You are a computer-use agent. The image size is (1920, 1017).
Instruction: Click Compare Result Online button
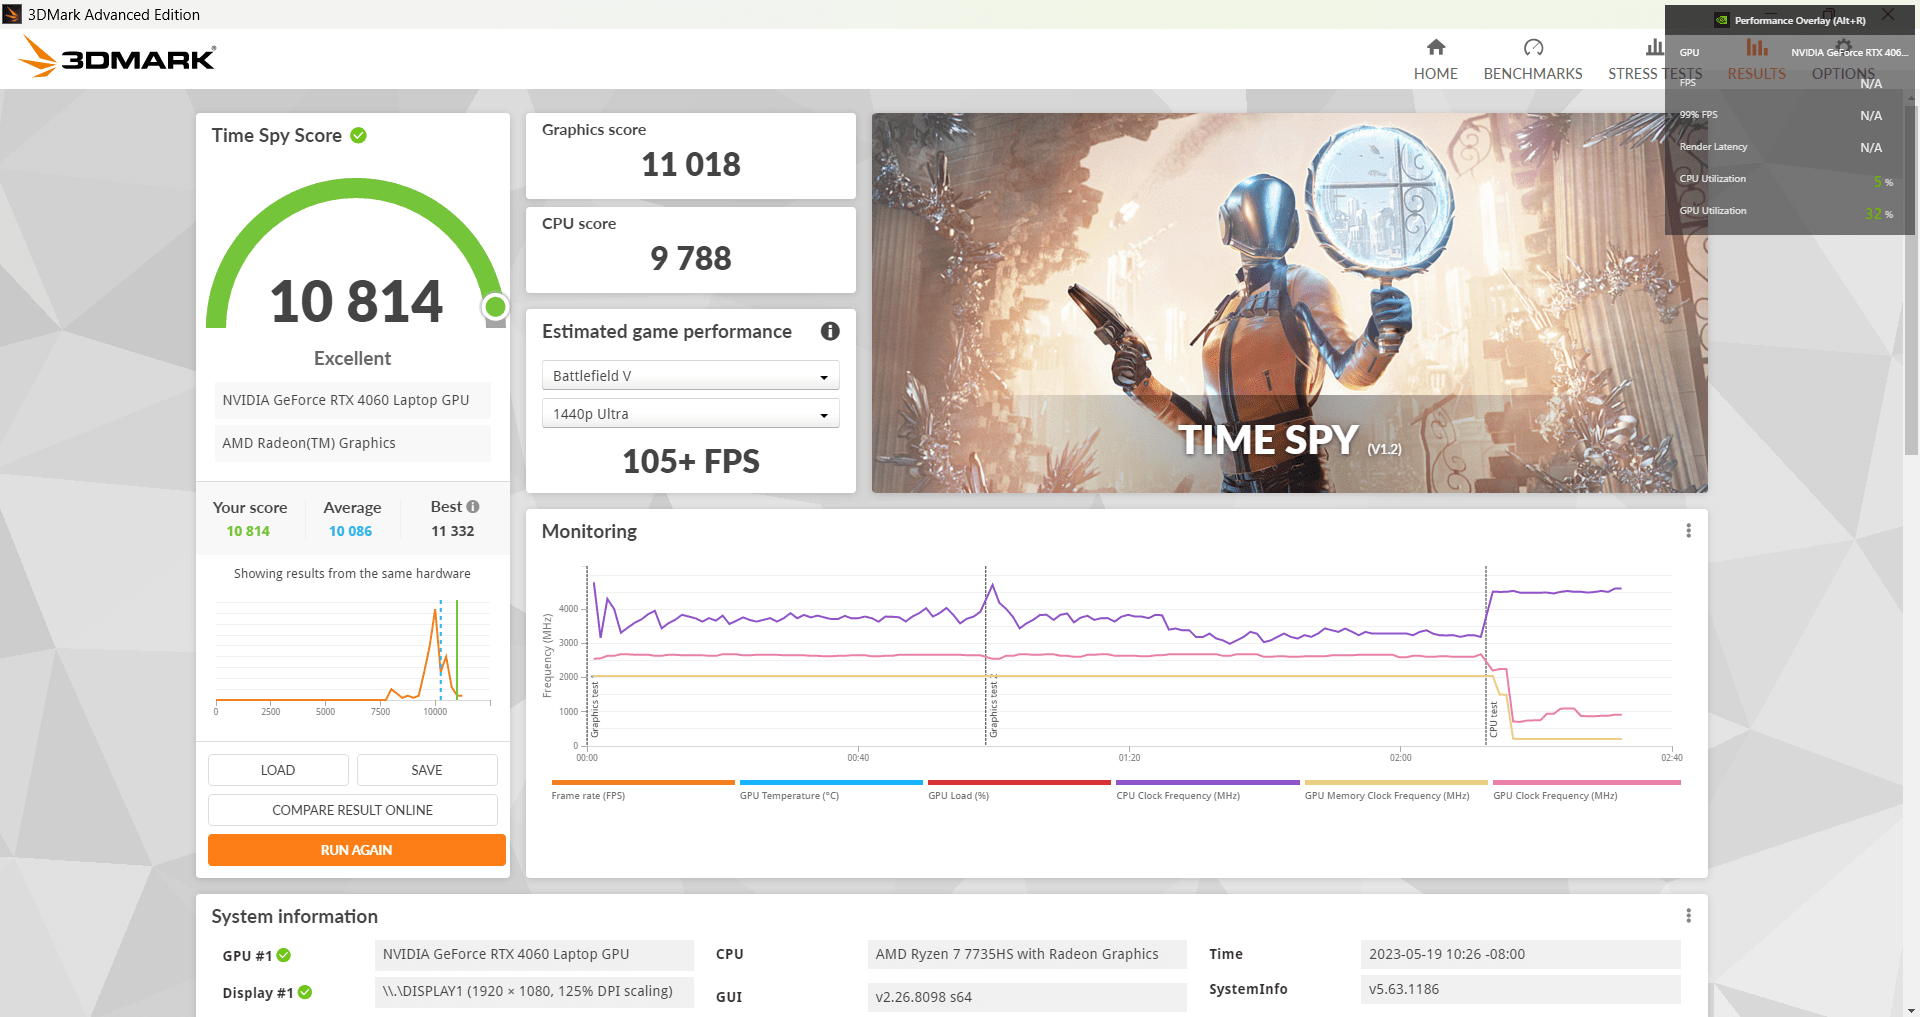tap(352, 810)
